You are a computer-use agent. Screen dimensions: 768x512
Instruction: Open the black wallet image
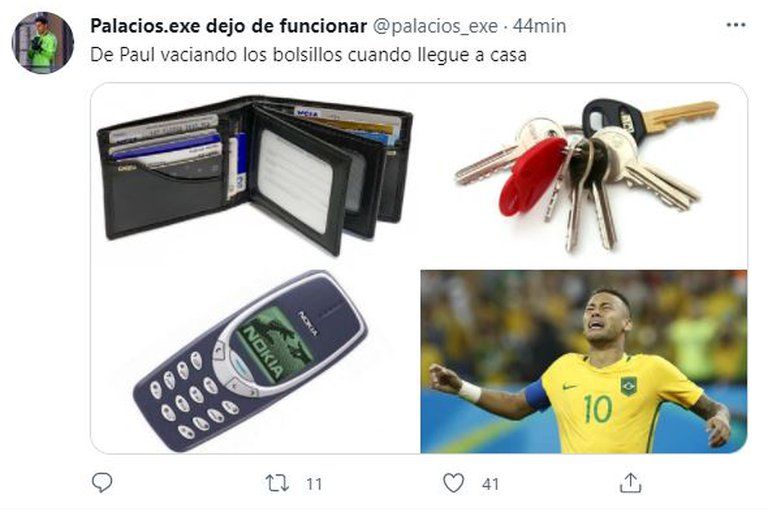pyautogui.click(x=255, y=175)
